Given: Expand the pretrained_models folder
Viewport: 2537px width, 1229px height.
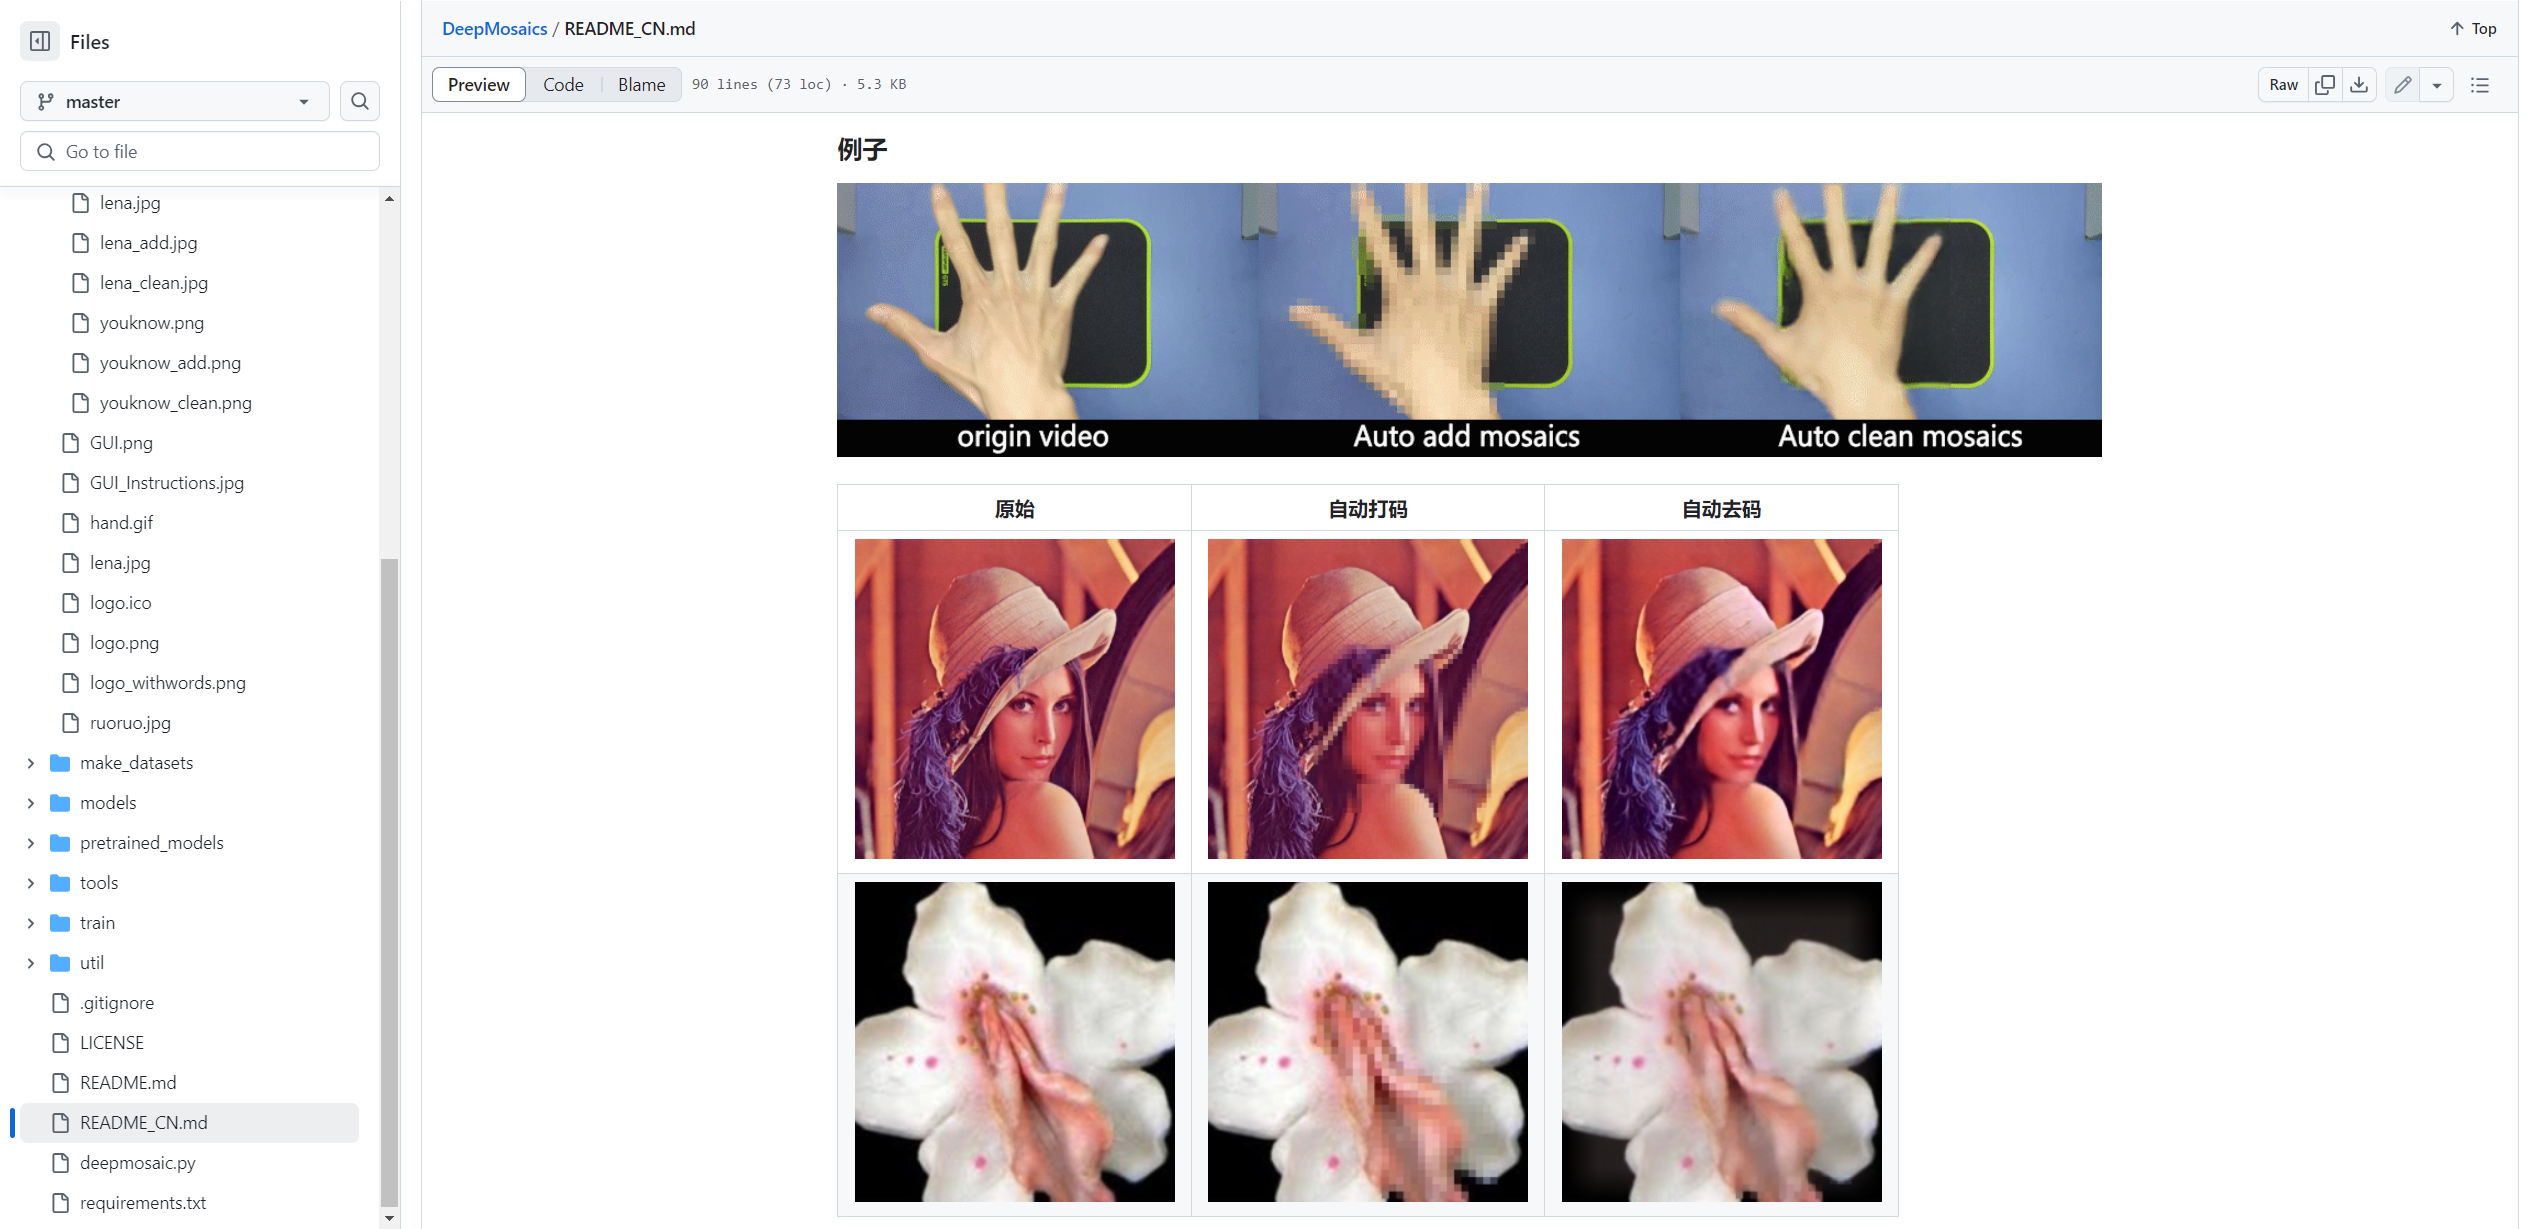Looking at the screenshot, I should click(30, 843).
